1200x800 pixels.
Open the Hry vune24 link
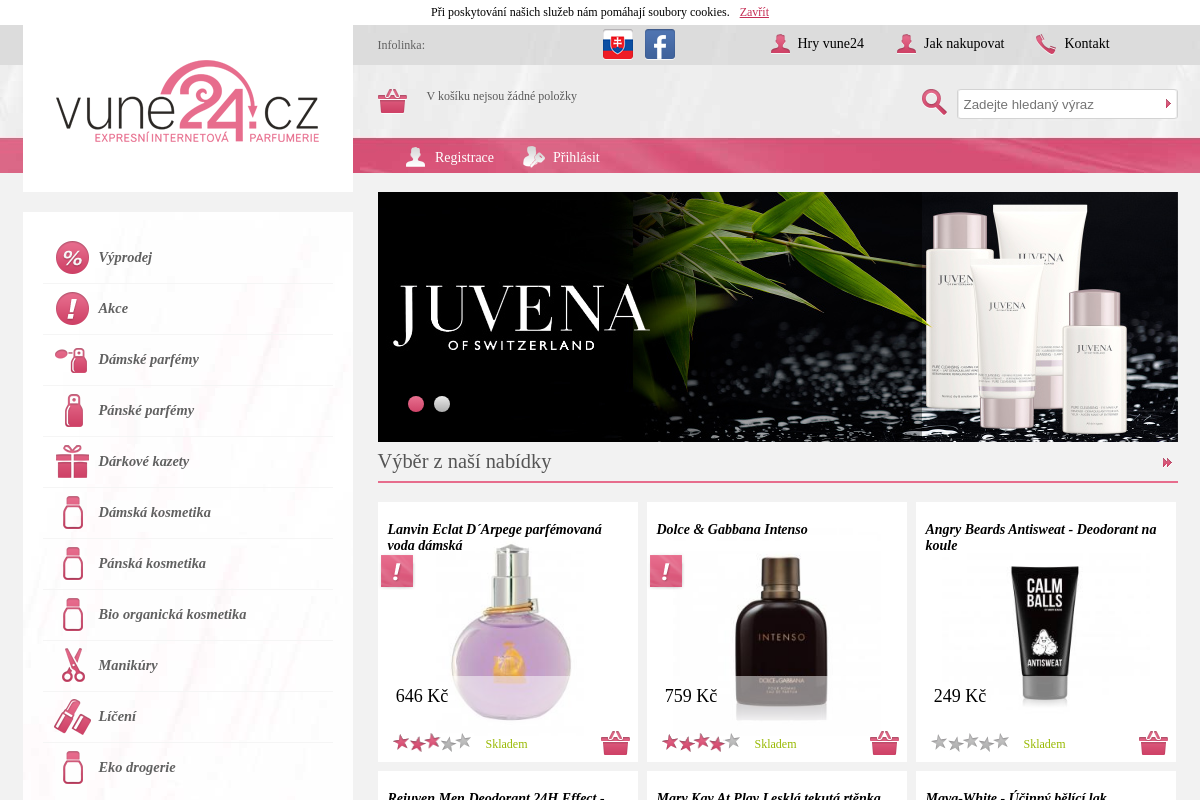[x=830, y=44]
